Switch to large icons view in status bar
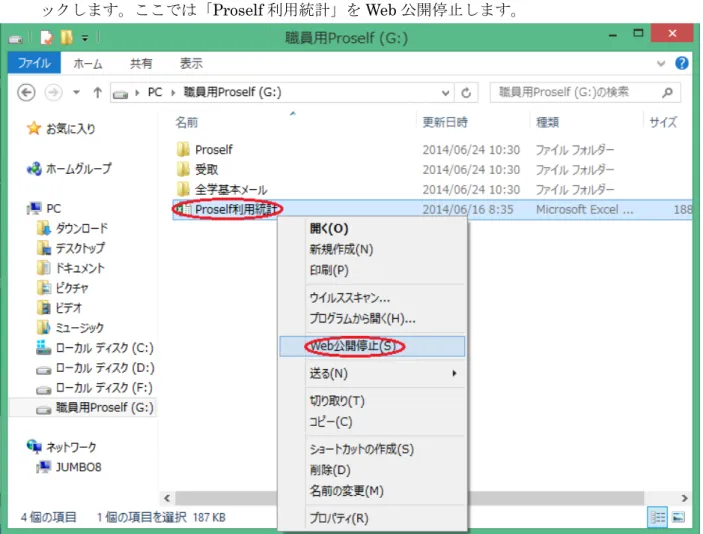703x534 pixels. click(x=678, y=518)
